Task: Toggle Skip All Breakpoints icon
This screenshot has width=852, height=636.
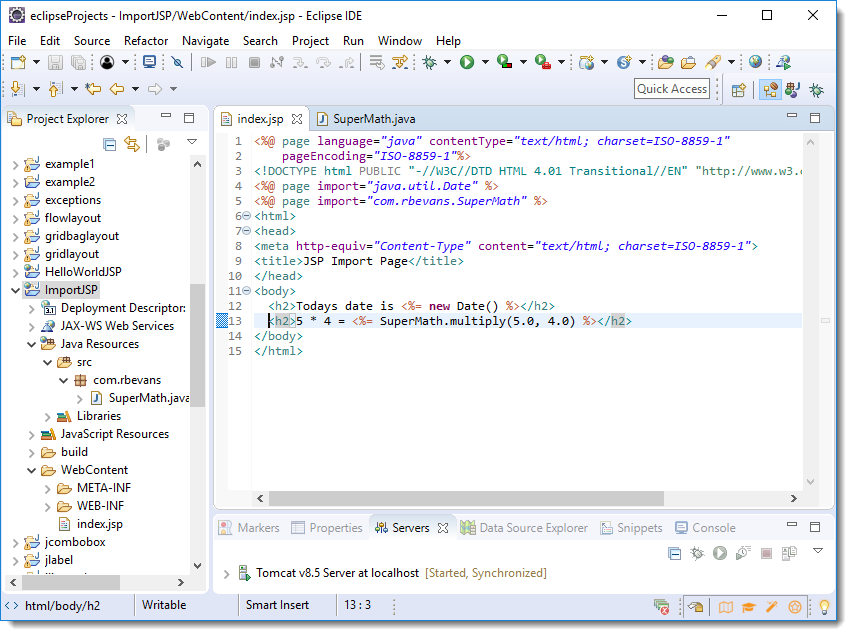Action: (x=177, y=63)
